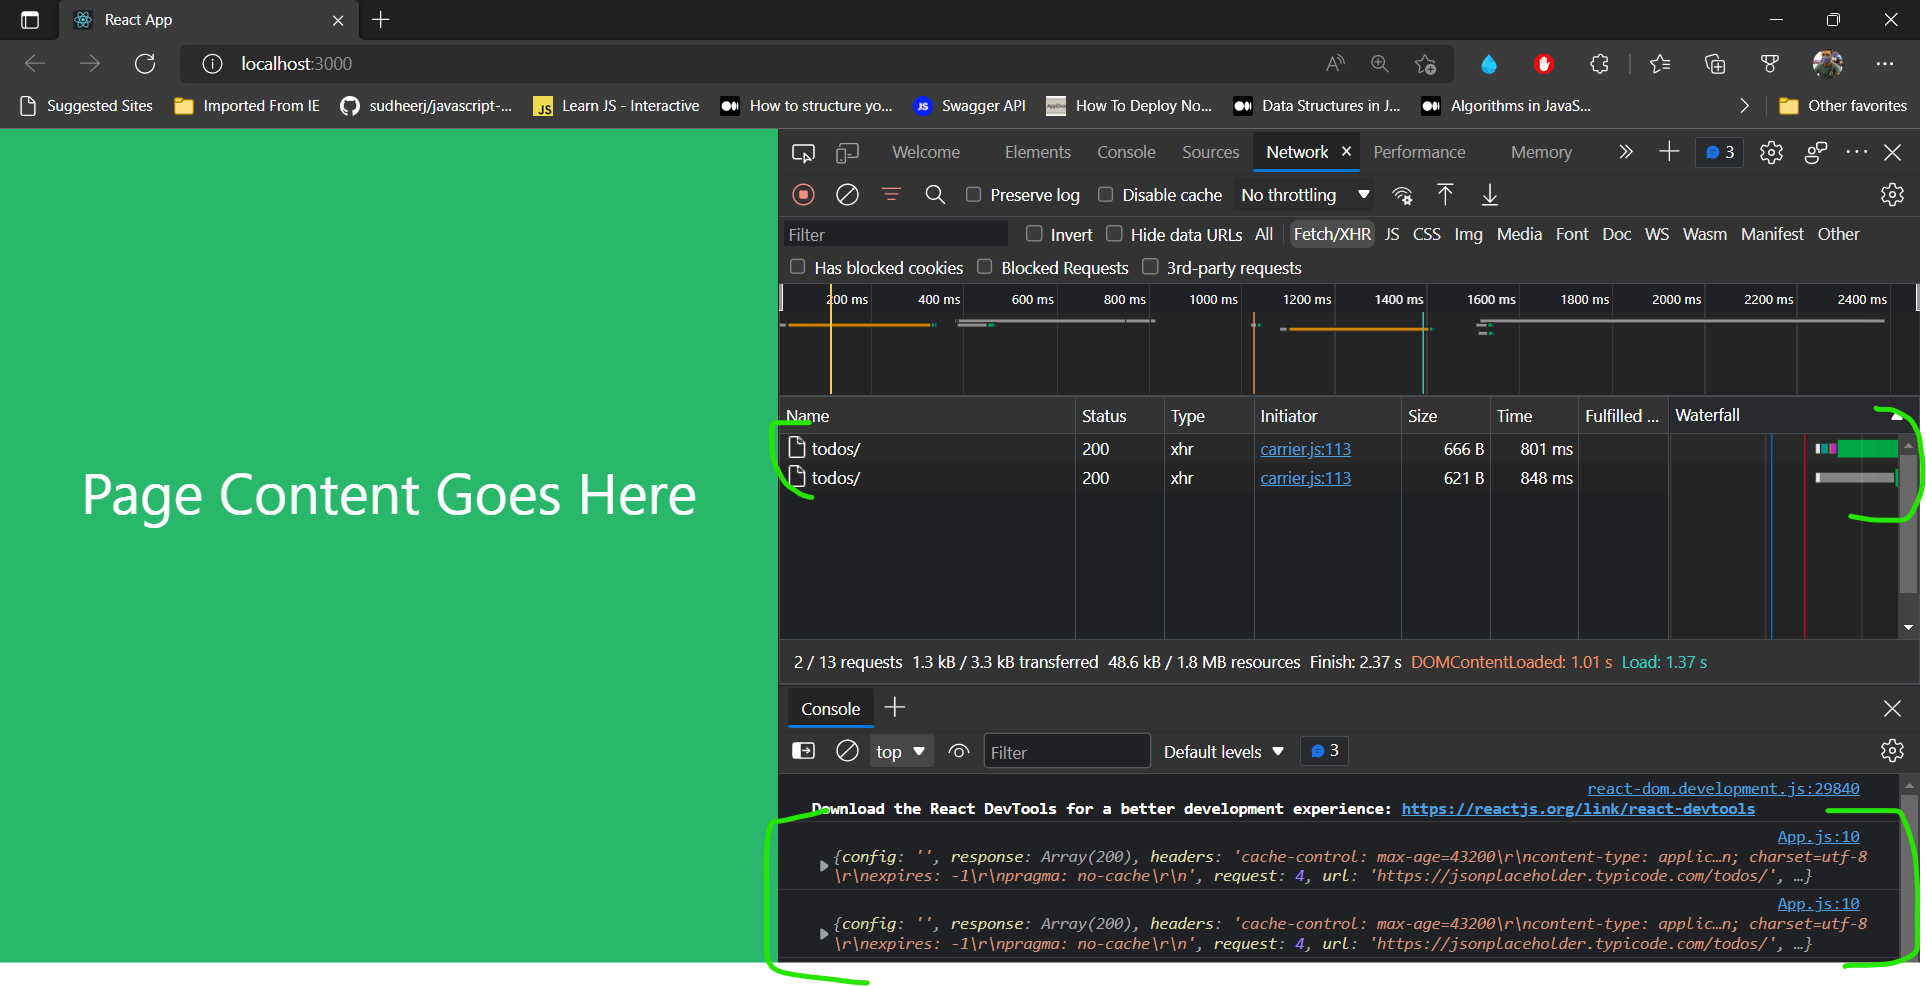1926x986 pixels.
Task: Click the inspect element picker icon
Action: pyautogui.click(x=803, y=153)
